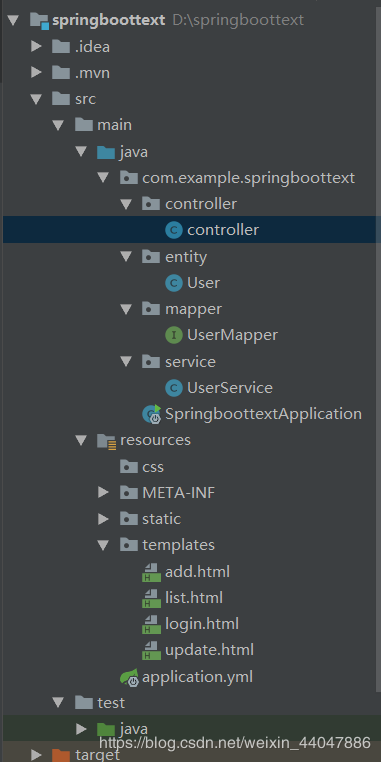Screen dimensions: 381x762
Task: Click the orange target folder icon
Action: tap(61, 755)
